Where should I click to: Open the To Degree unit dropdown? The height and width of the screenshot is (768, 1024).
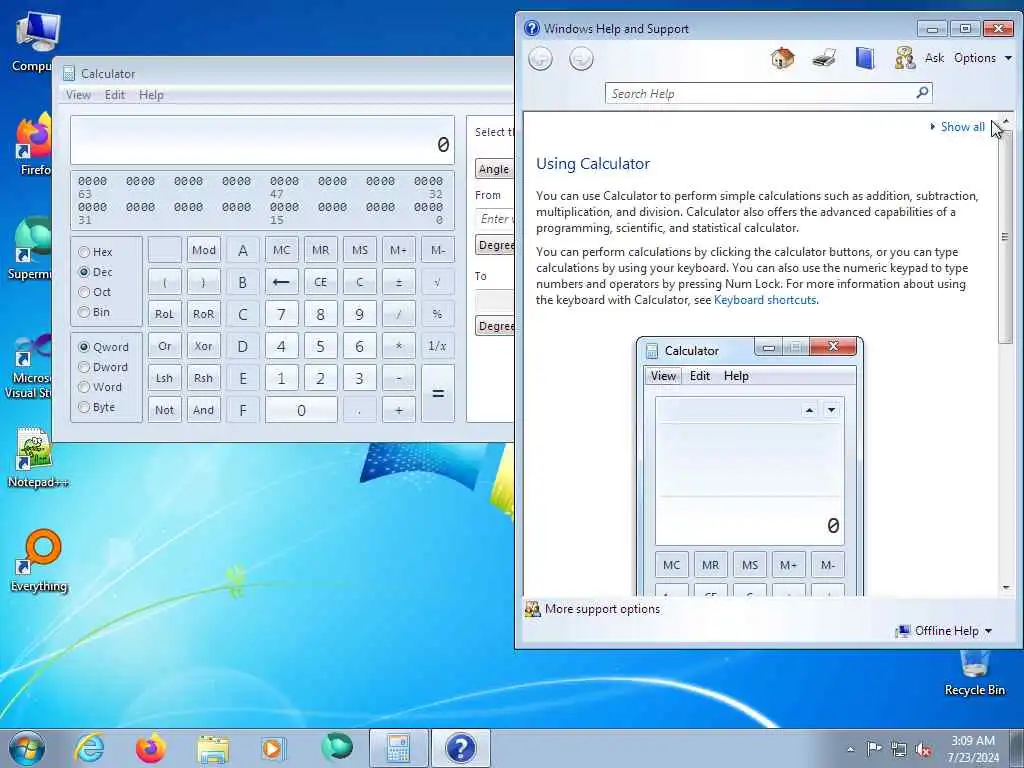(x=495, y=325)
